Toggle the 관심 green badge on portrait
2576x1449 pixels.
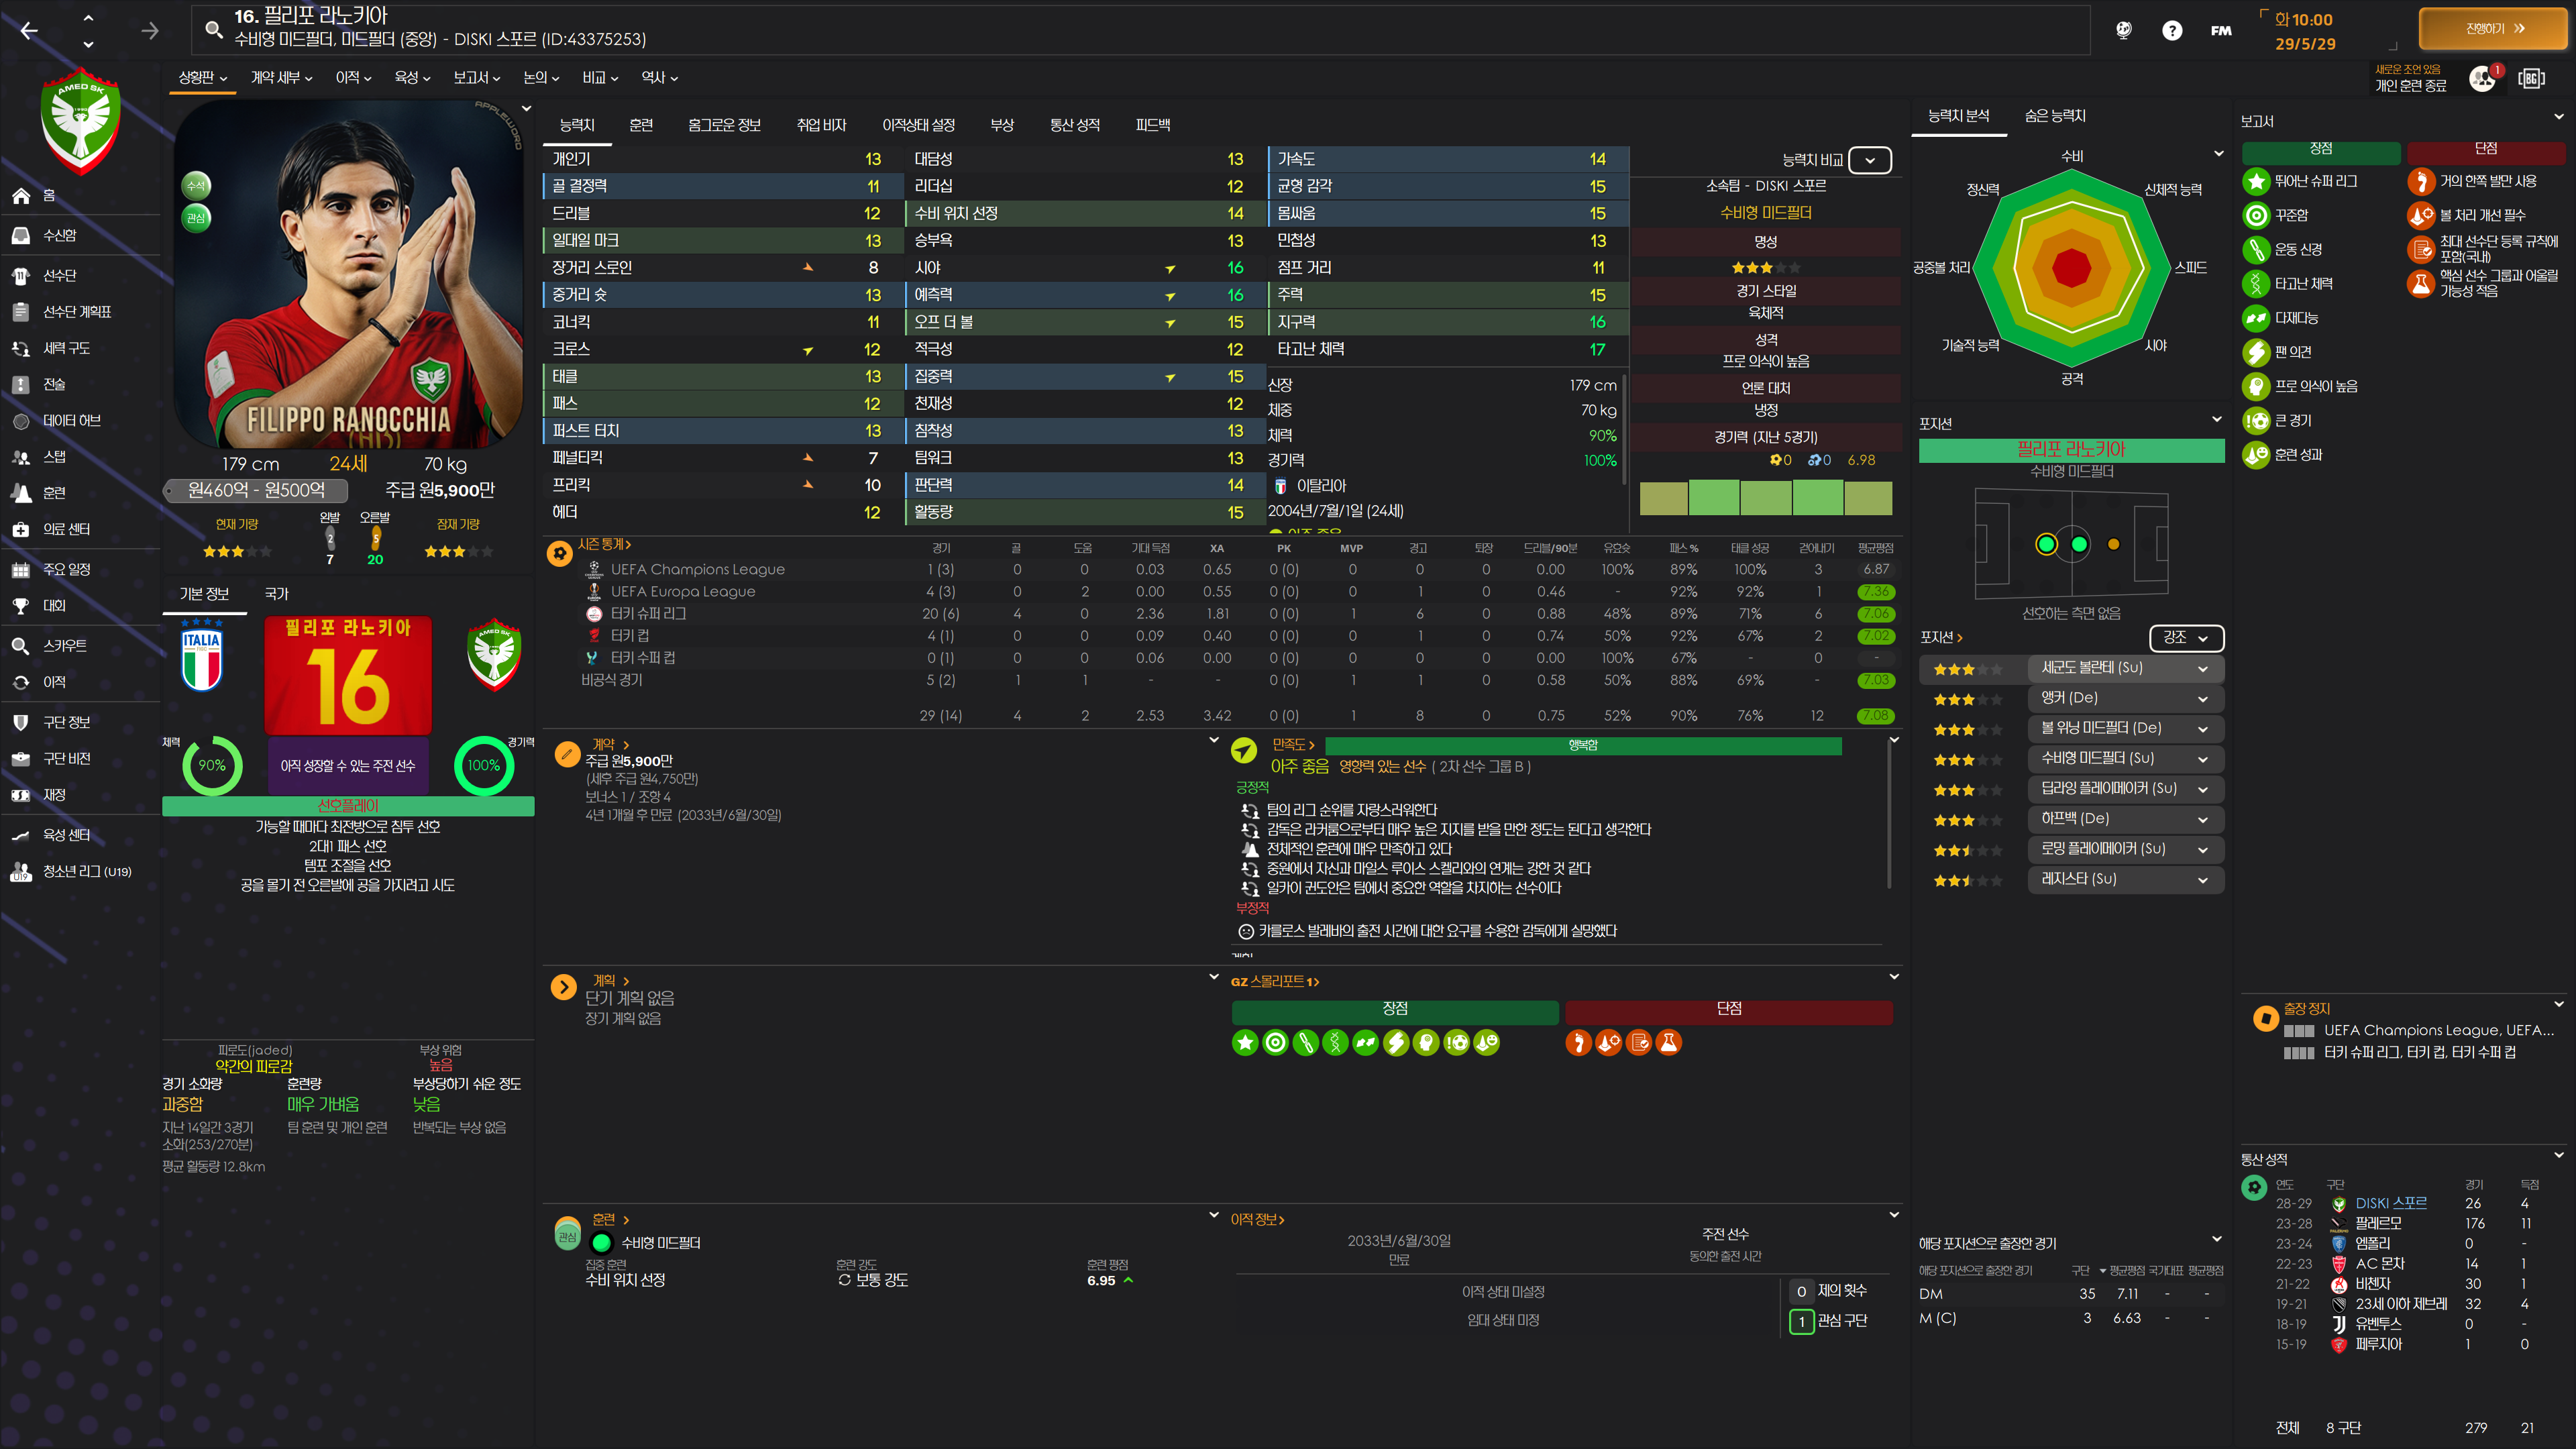[196, 217]
